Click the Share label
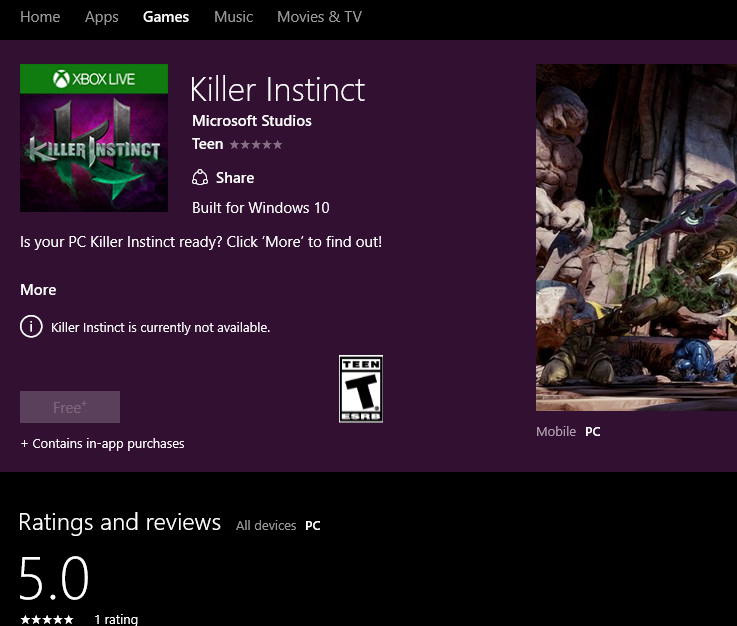The image size is (737, 626). click(x=235, y=178)
